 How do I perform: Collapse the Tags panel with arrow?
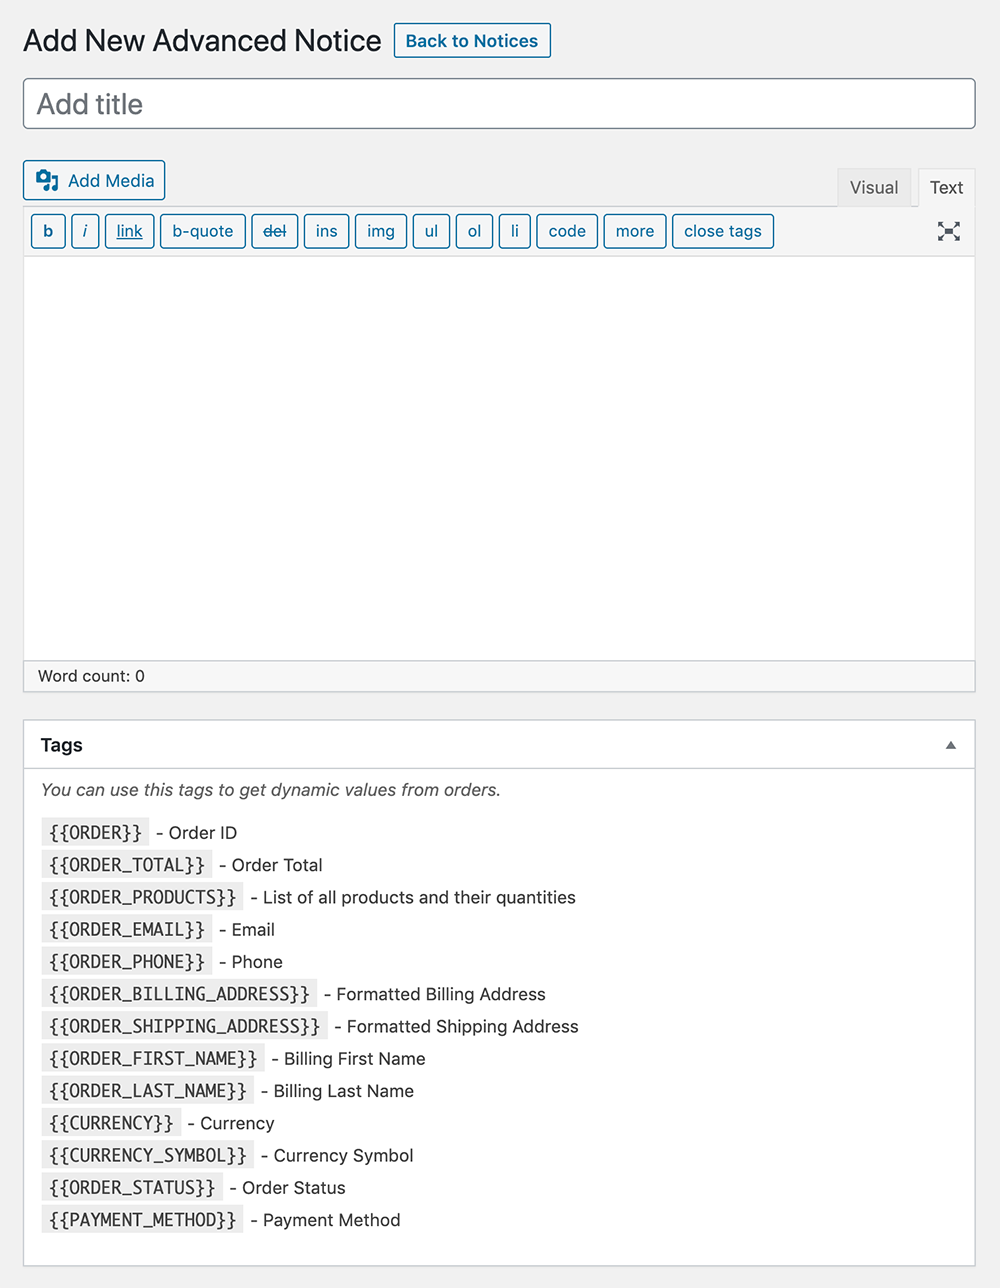(x=950, y=745)
